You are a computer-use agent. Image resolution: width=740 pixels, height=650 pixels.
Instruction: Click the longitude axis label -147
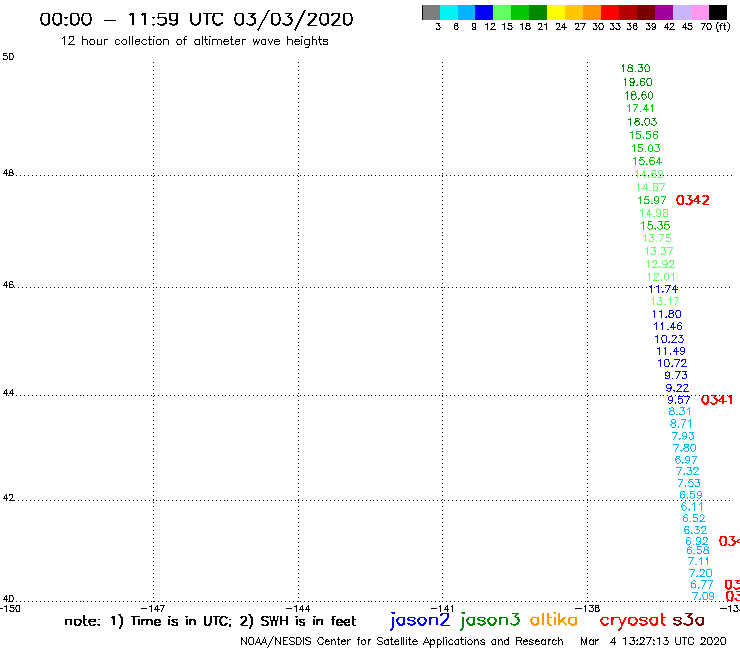click(x=153, y=608)
